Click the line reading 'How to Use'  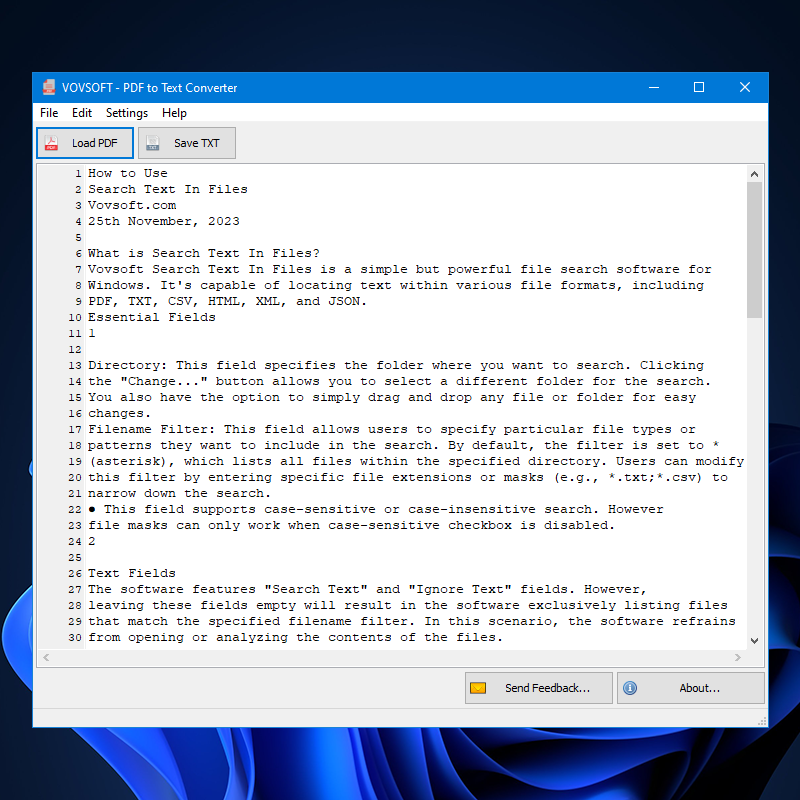[127, 172]
